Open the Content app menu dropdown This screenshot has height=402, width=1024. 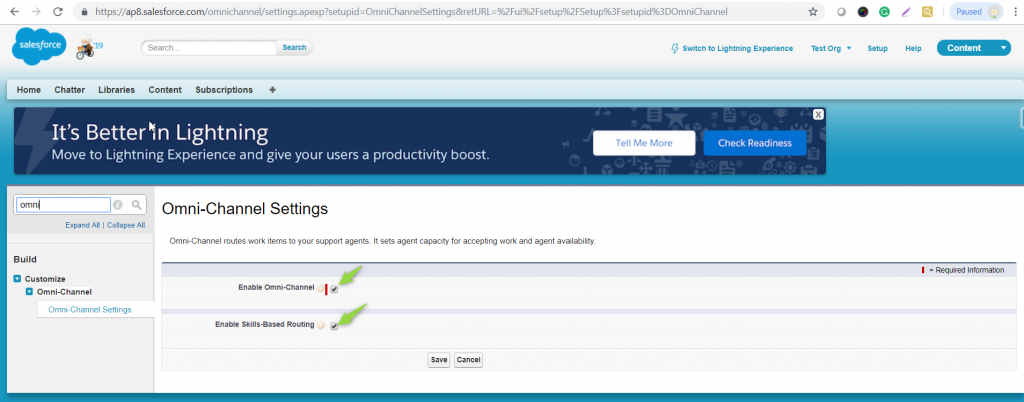coord(1003,48)
